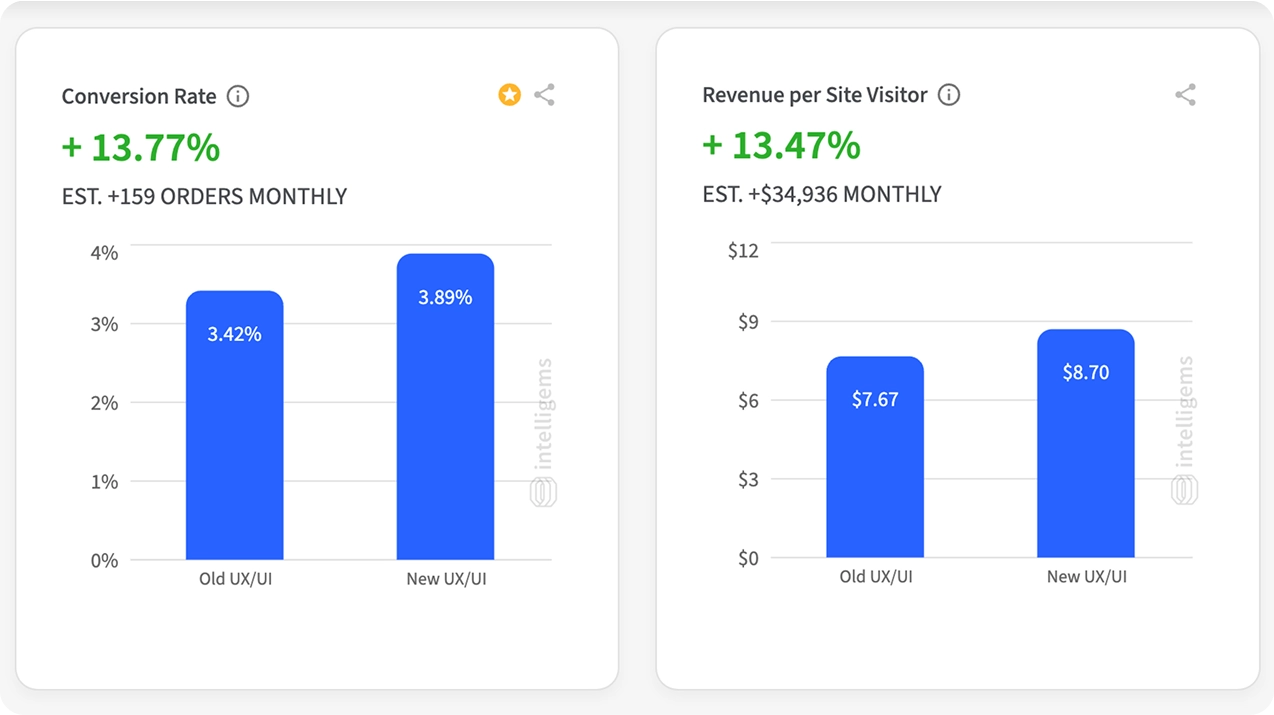Toggle the gold star favorite icon

tap(510, 95)
